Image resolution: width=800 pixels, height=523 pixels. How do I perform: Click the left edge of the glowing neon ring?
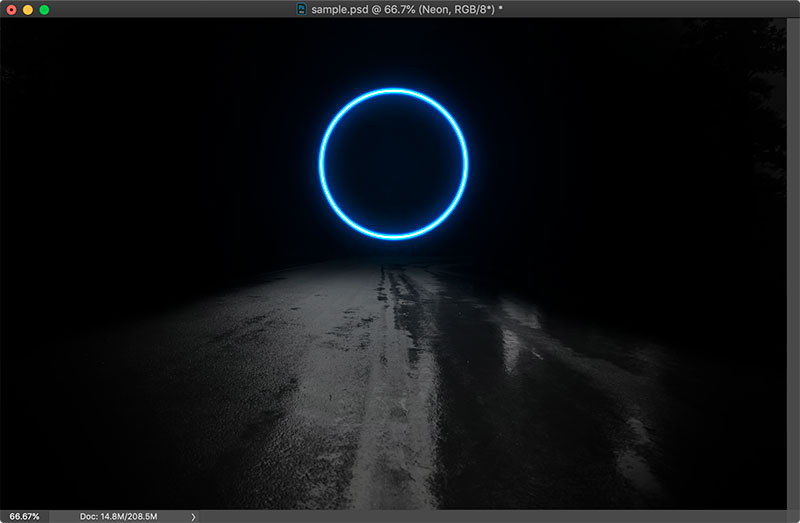tap(321, 164)
